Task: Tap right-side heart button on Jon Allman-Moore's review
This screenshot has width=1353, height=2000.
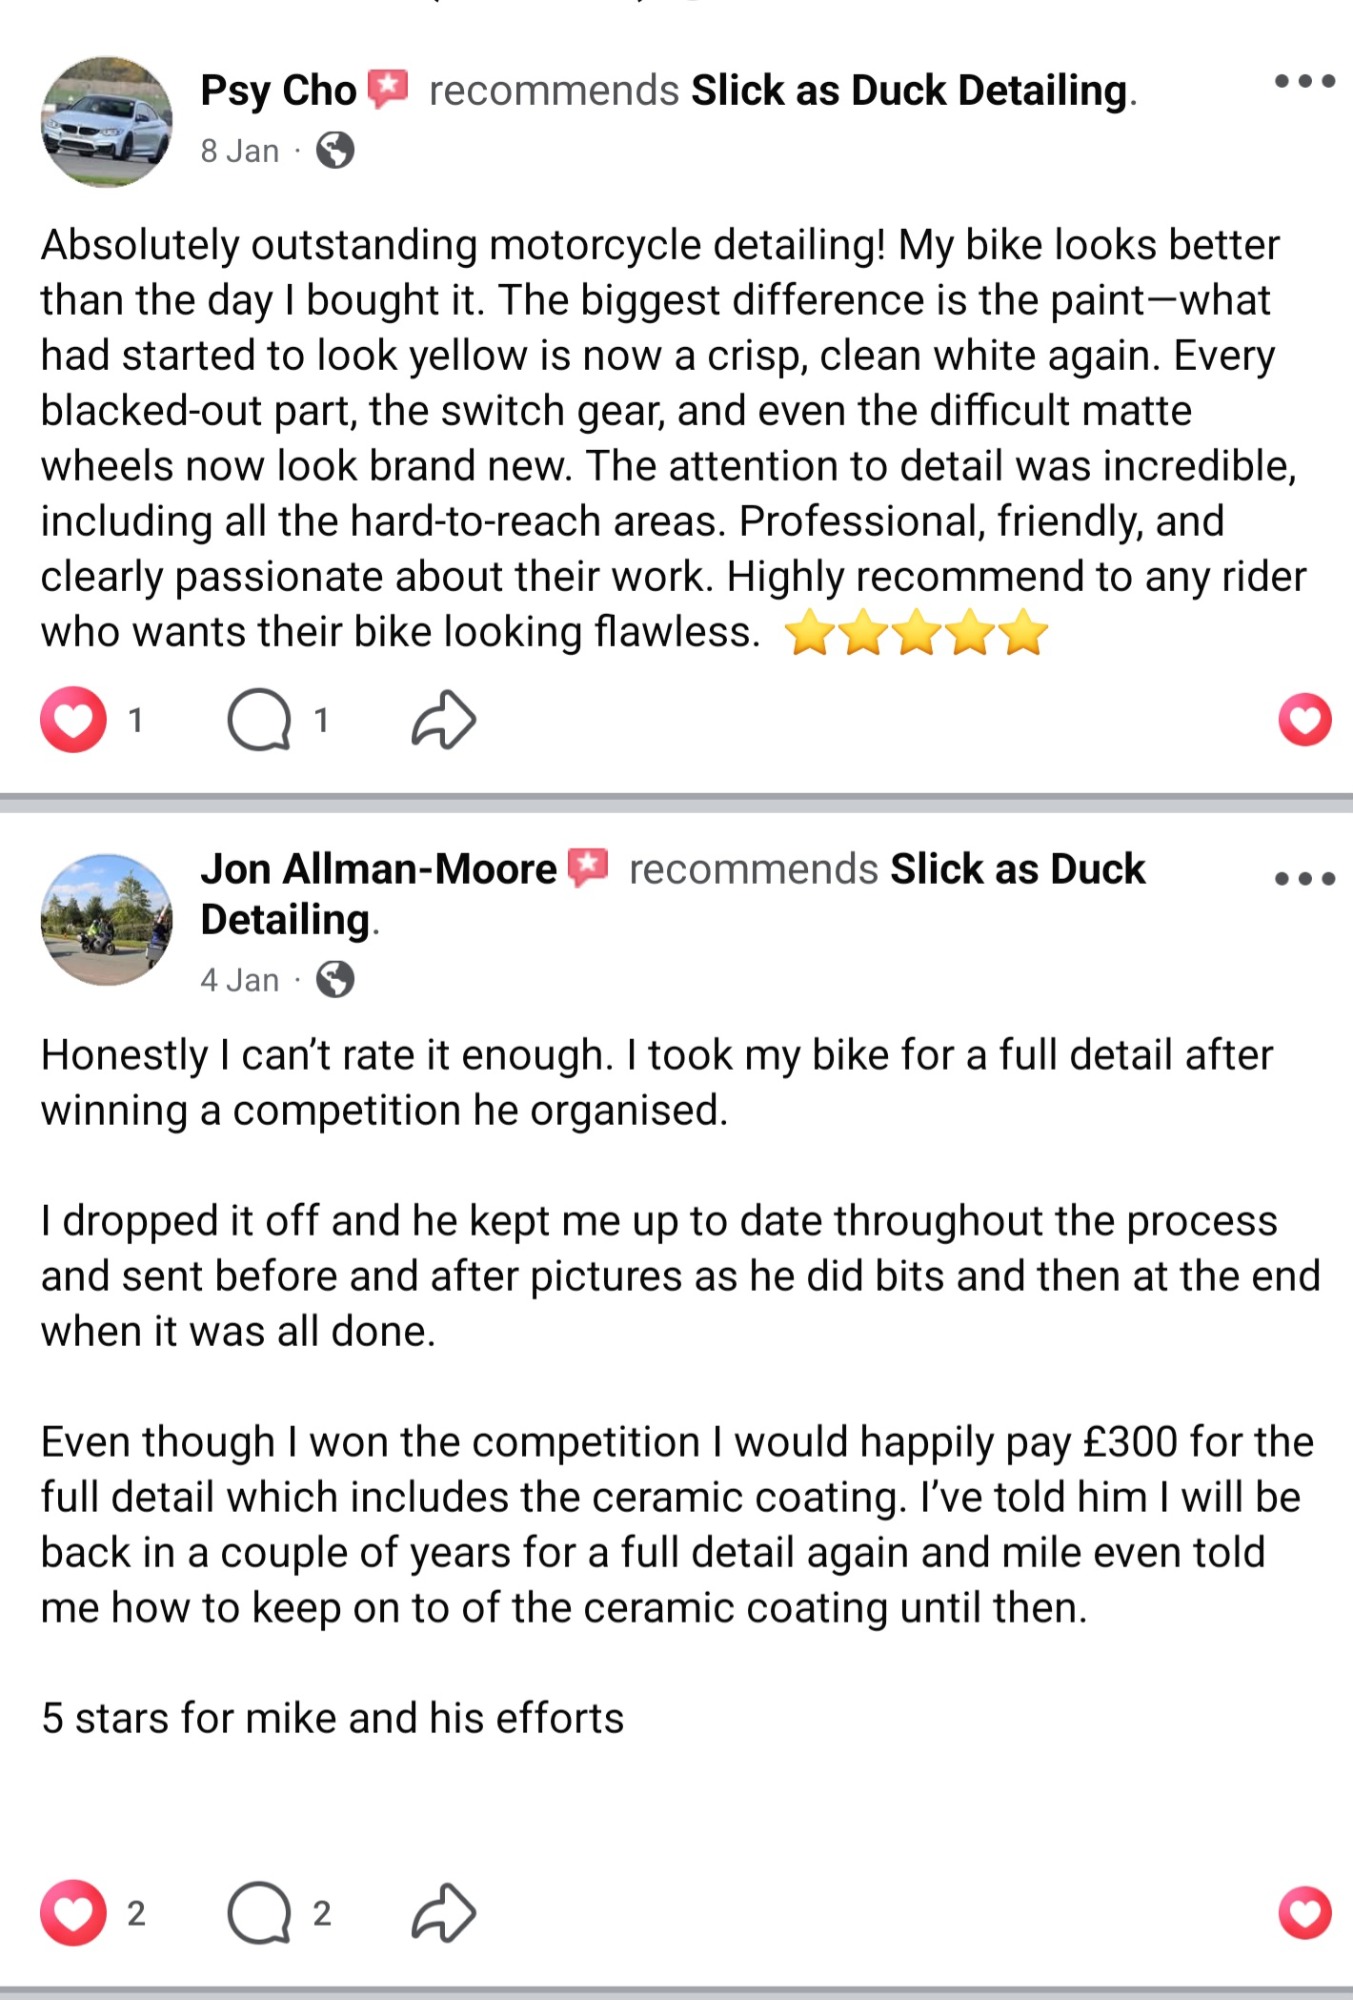Action: coord(1305,1913)
